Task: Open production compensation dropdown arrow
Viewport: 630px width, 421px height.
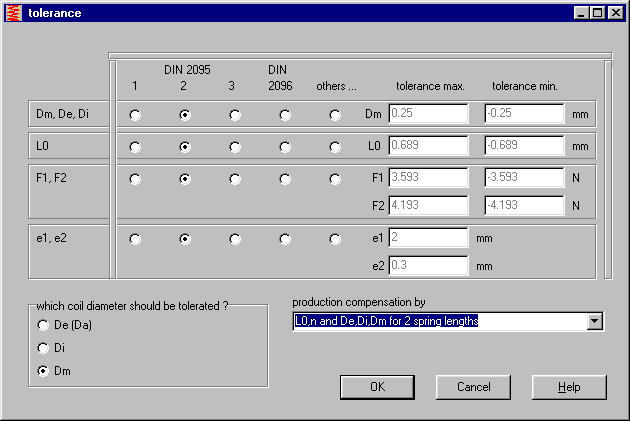Action: click(x=595, y=321)
